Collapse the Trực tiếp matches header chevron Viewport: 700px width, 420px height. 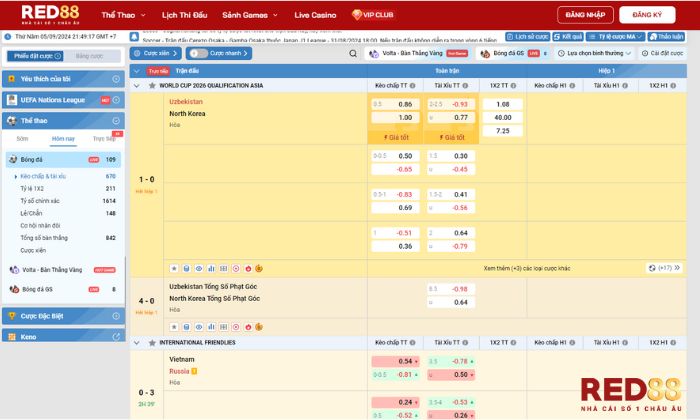point(137,71)
